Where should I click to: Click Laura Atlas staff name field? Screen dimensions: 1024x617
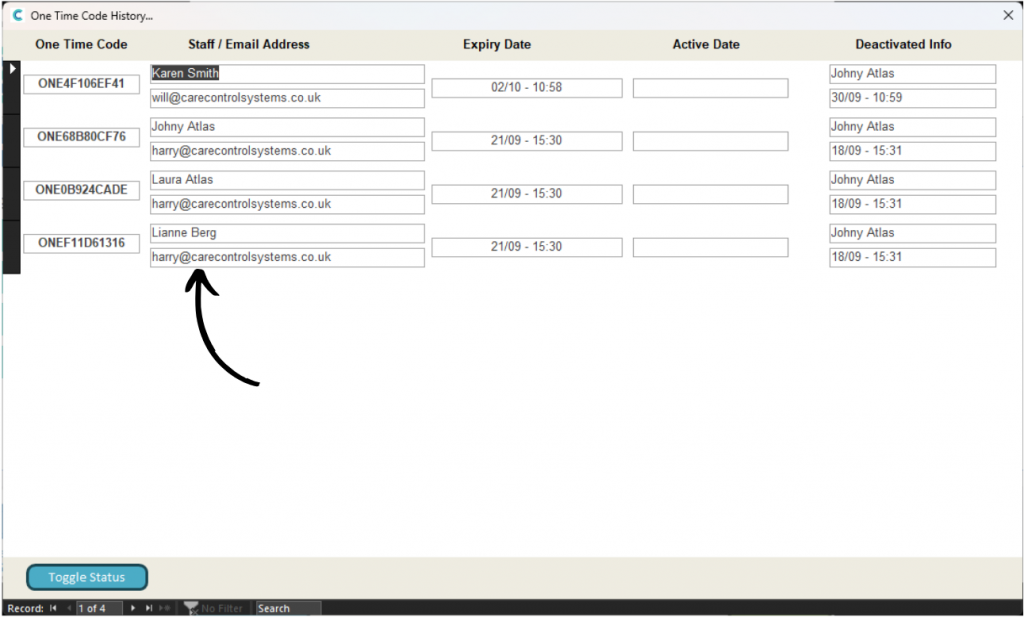pos(287,180)
